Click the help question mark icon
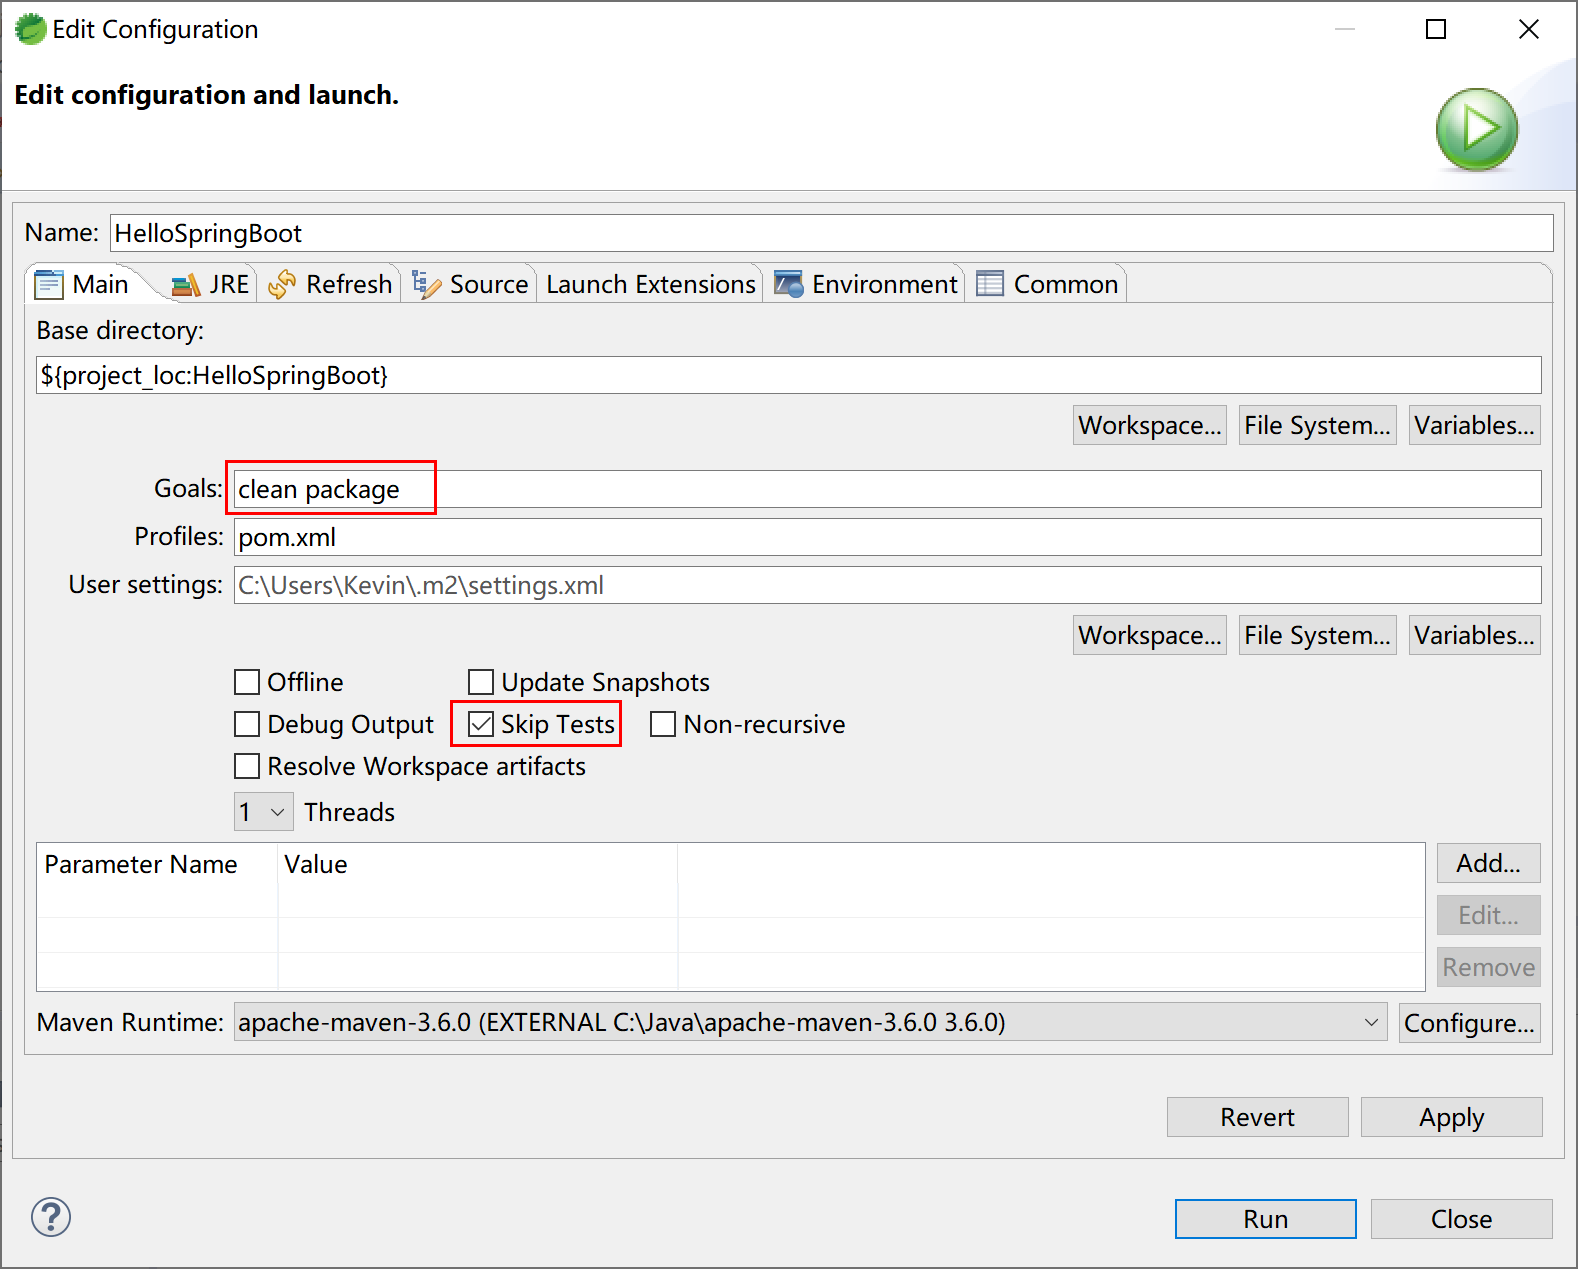This screenshot has height=1269, width=1578. pyautogui.click(x=51, y=1217)
